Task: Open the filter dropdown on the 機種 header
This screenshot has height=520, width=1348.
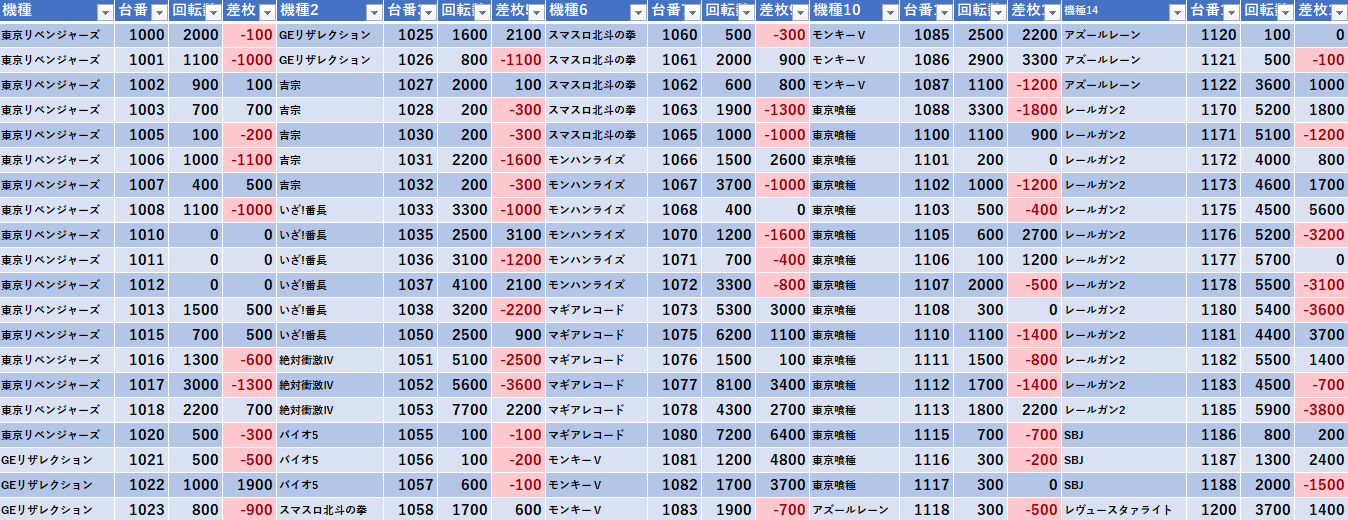Action: pos(105,12)
